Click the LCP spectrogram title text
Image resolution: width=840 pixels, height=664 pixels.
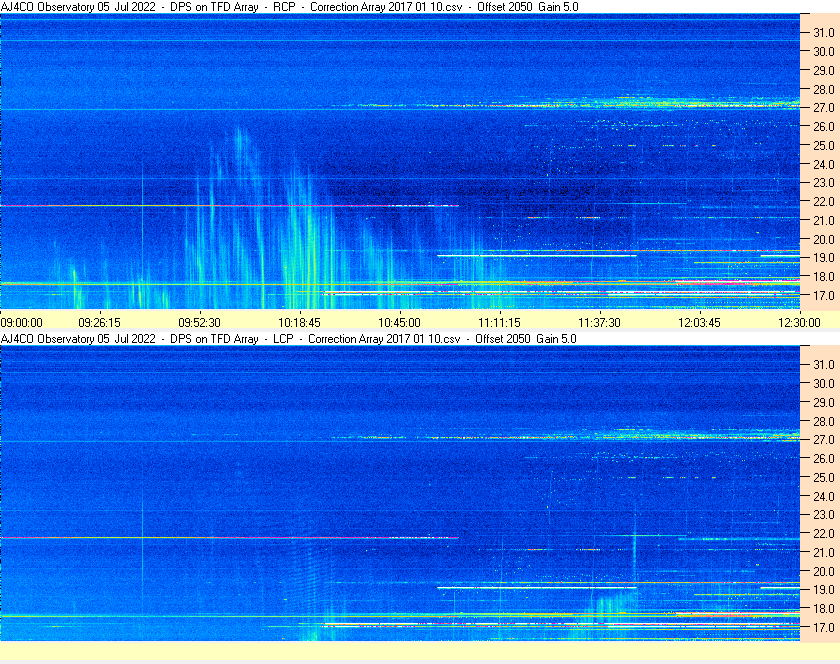[290, 339]
